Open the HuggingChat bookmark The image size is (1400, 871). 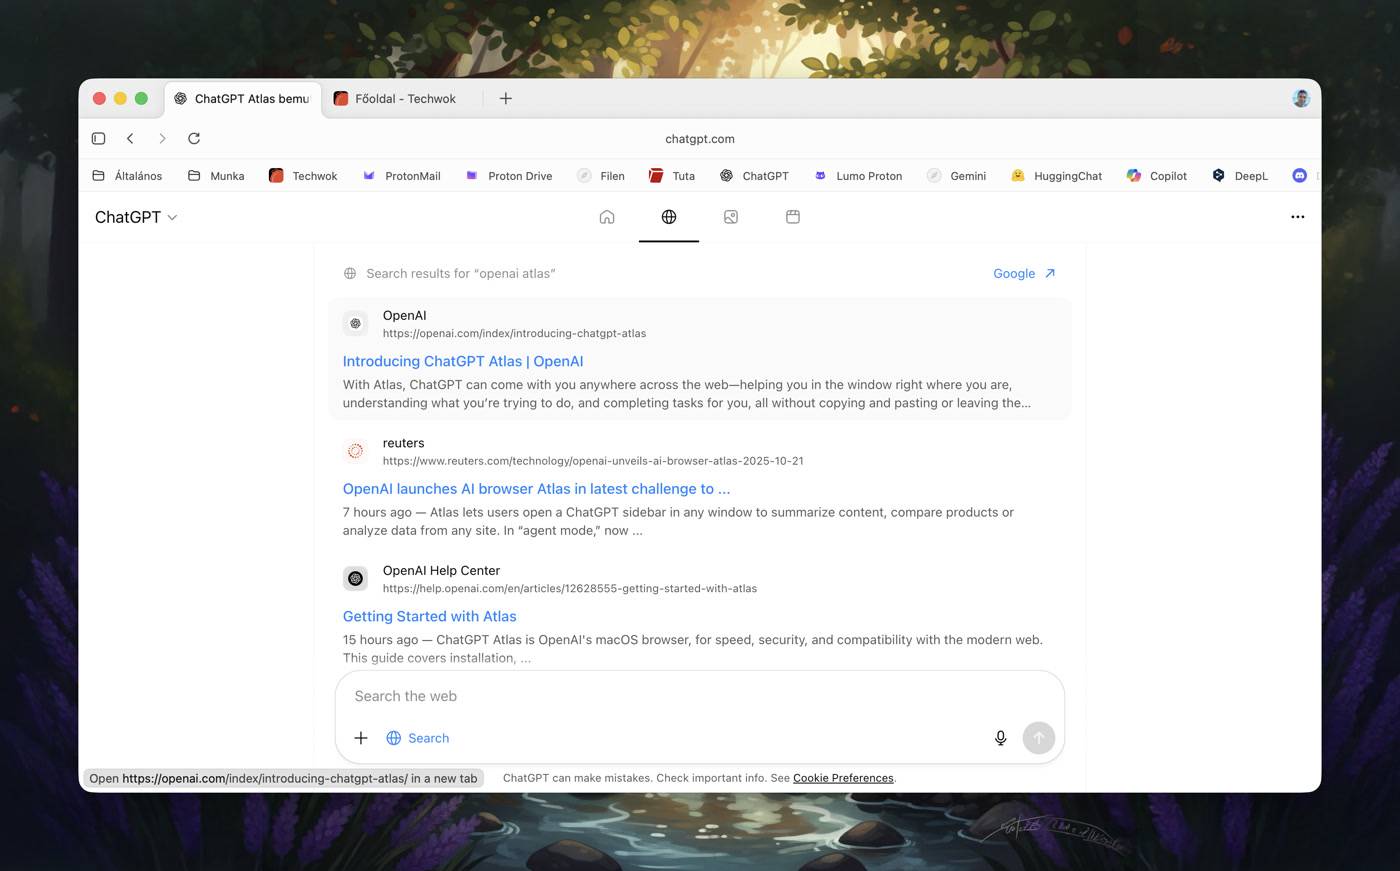[1057, 176]
